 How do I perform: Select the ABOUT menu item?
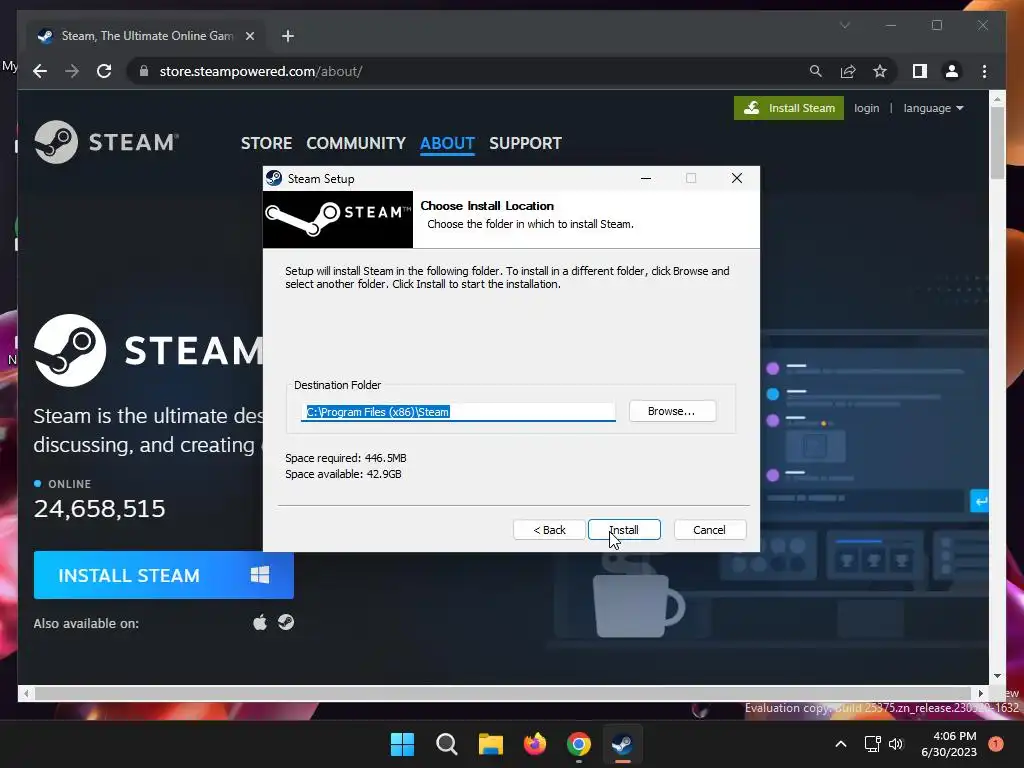[447, 143]
